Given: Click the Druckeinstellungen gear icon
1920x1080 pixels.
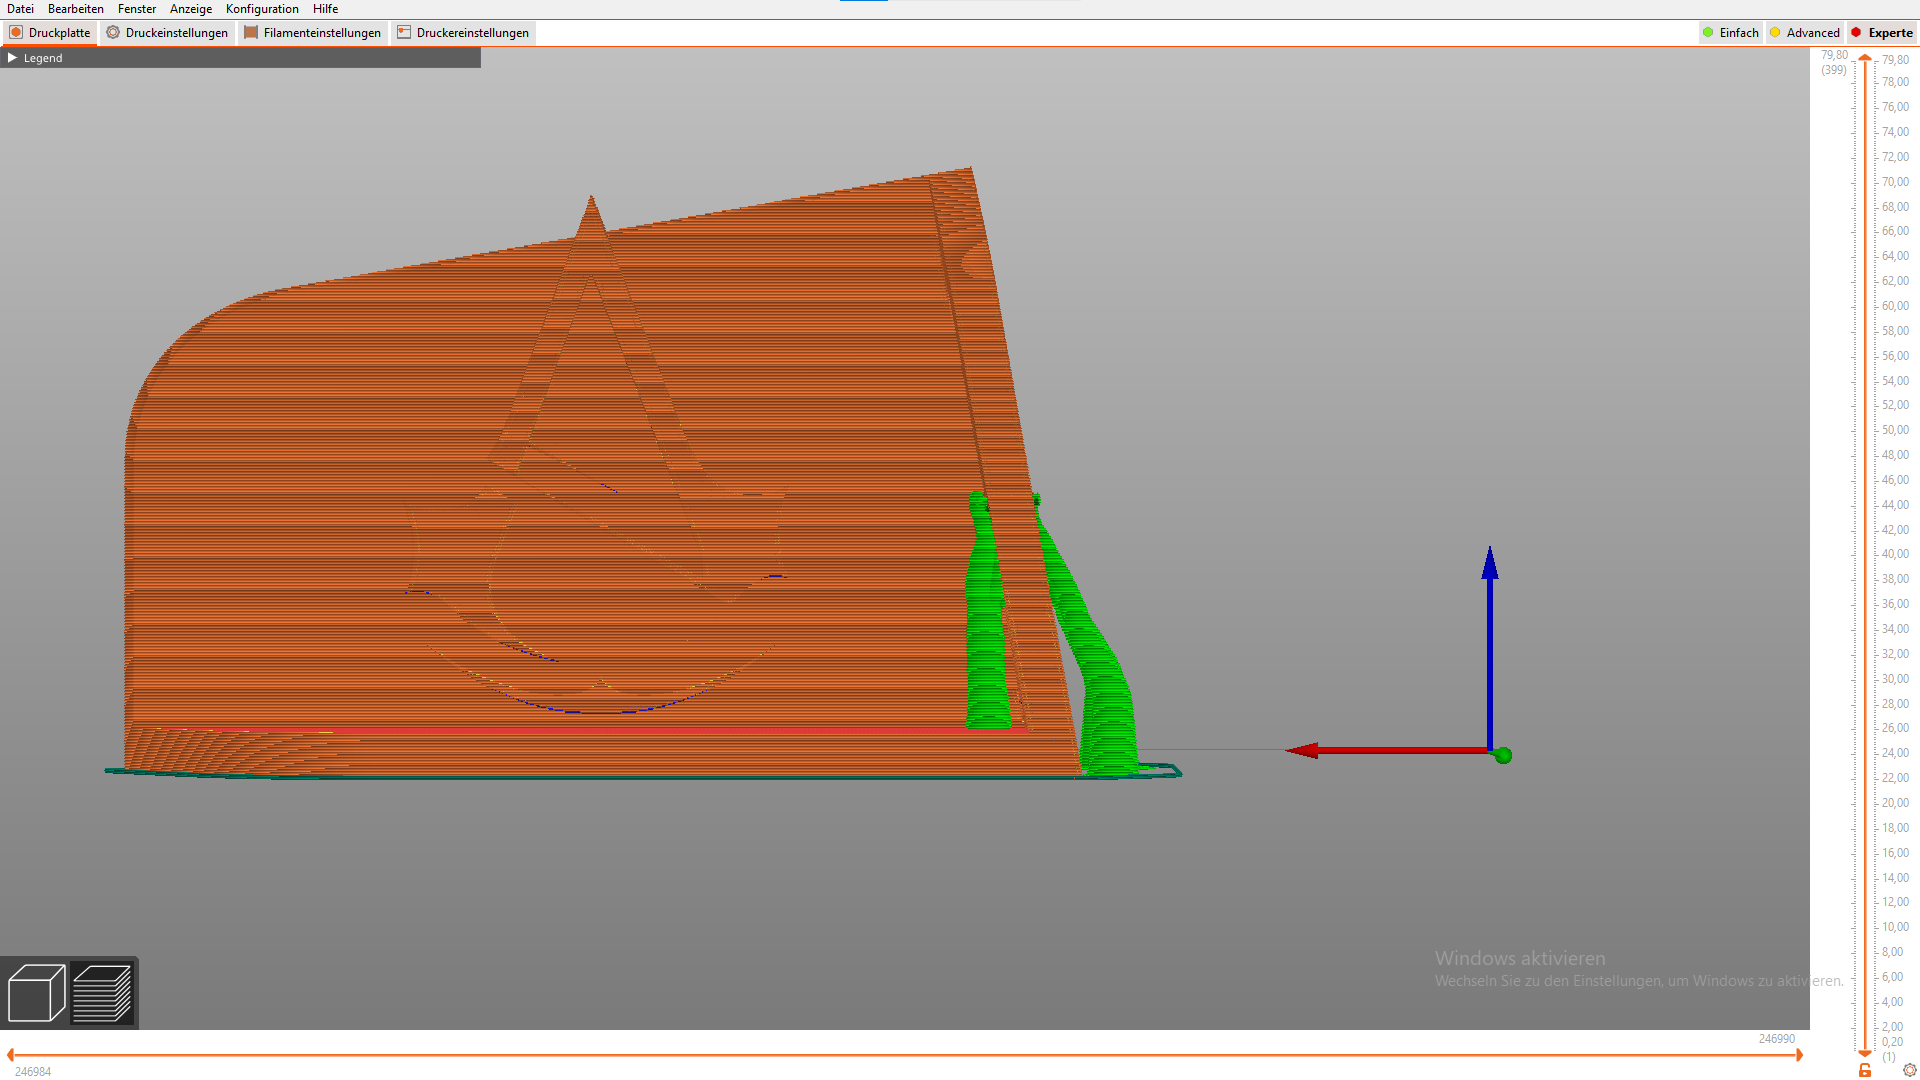Looking at the screenshot, I should pos(113,32).
